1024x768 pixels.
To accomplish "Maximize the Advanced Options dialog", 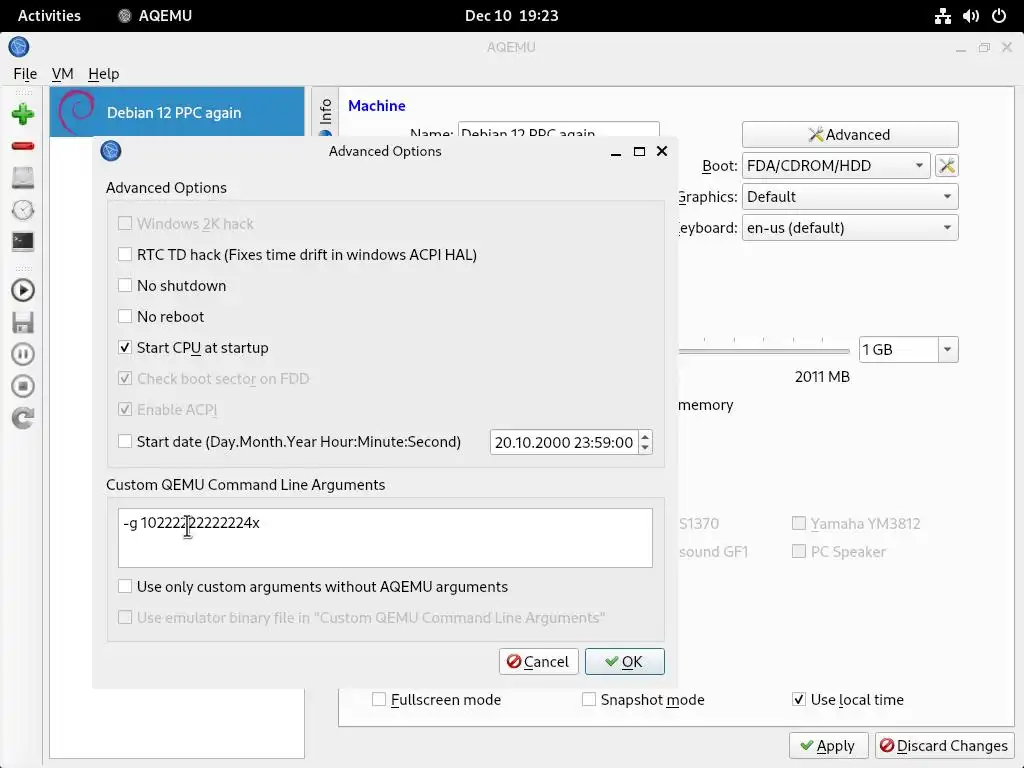I will [x=639, y=152].
